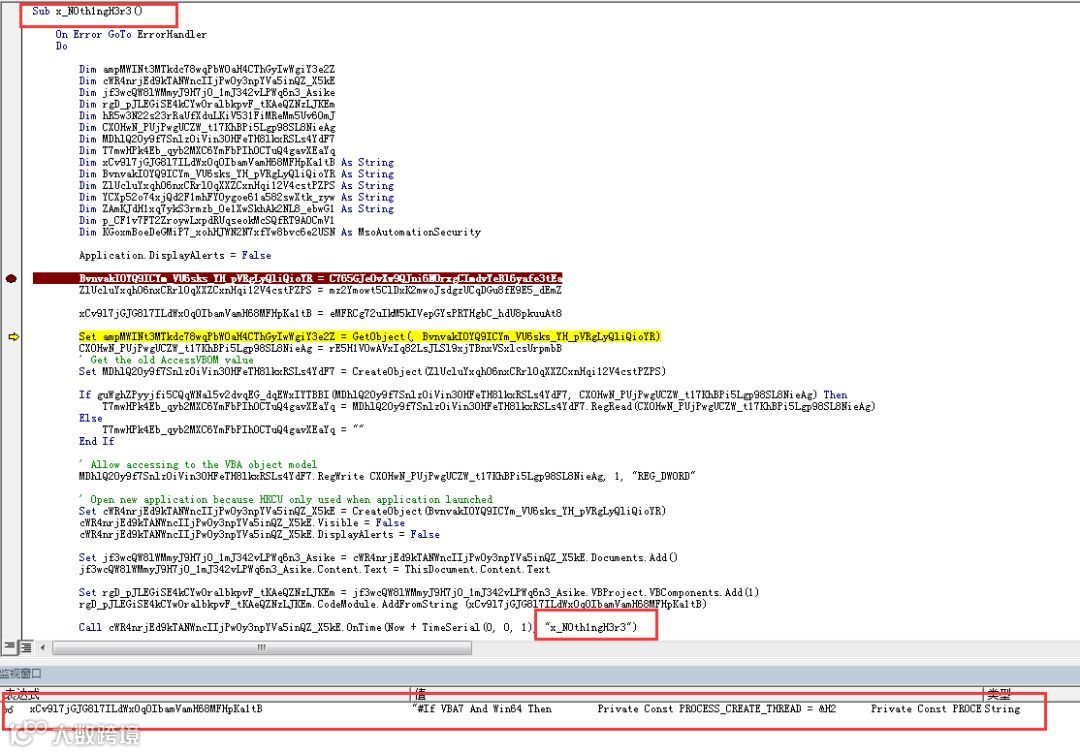
Task: Click the comment 'Get the old AccessVBOM value
Action: 166,360
